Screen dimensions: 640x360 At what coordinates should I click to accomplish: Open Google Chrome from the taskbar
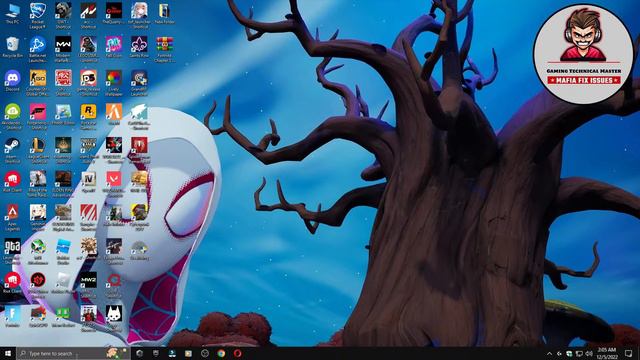point(221,353)
